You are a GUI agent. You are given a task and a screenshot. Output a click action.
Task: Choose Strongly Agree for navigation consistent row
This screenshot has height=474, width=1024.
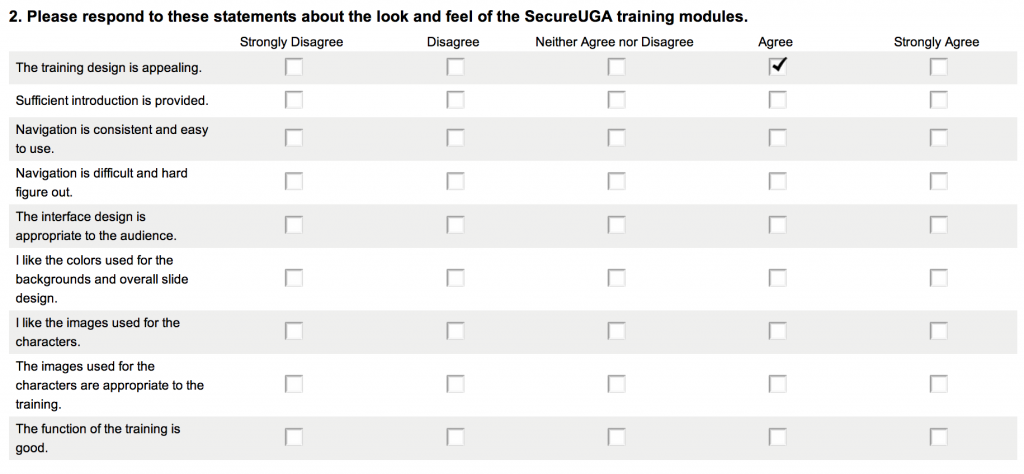click(938, 138)
